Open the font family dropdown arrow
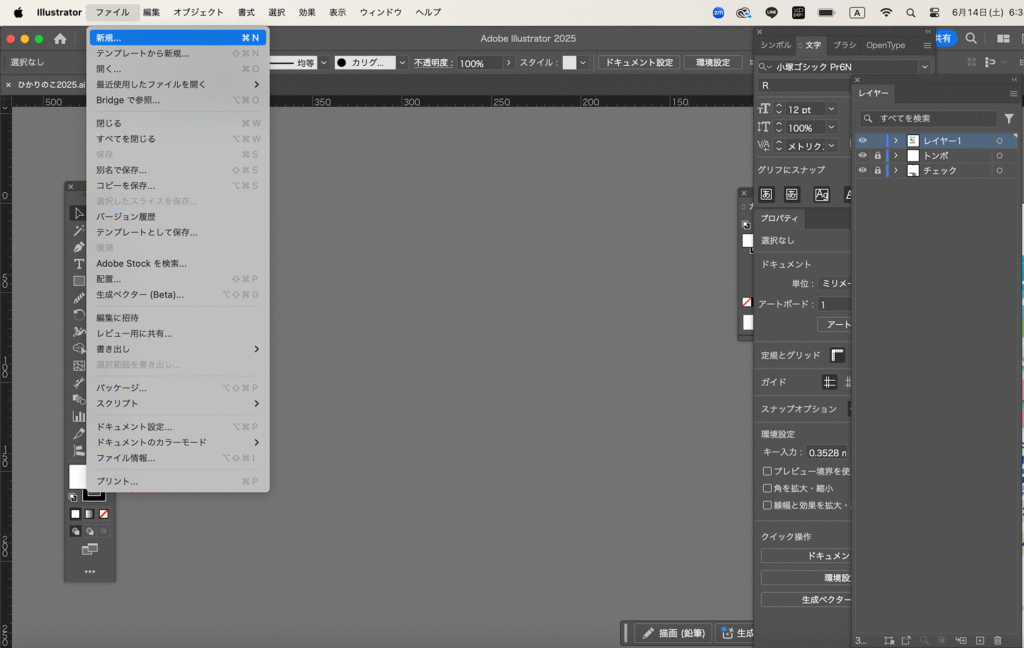Viewport: 1024px width, 648px height. (x=925, y=67)
